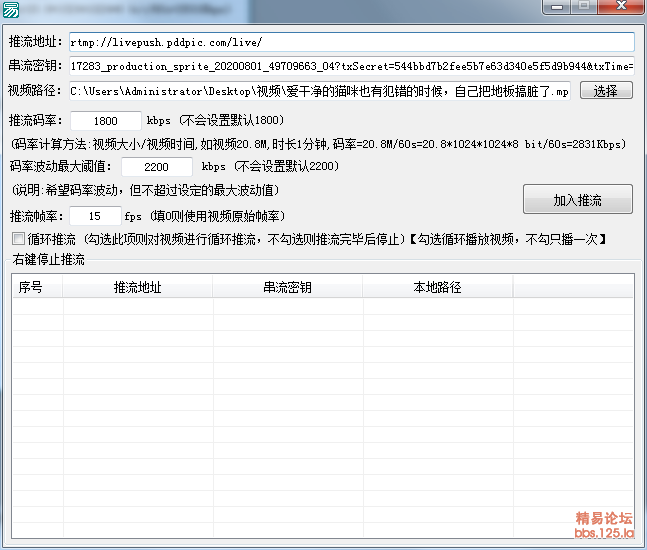The height and width of the screenshot is (550, 647).
Task: Click the 本地路径 column header
Action: click(x=438, y=287)
